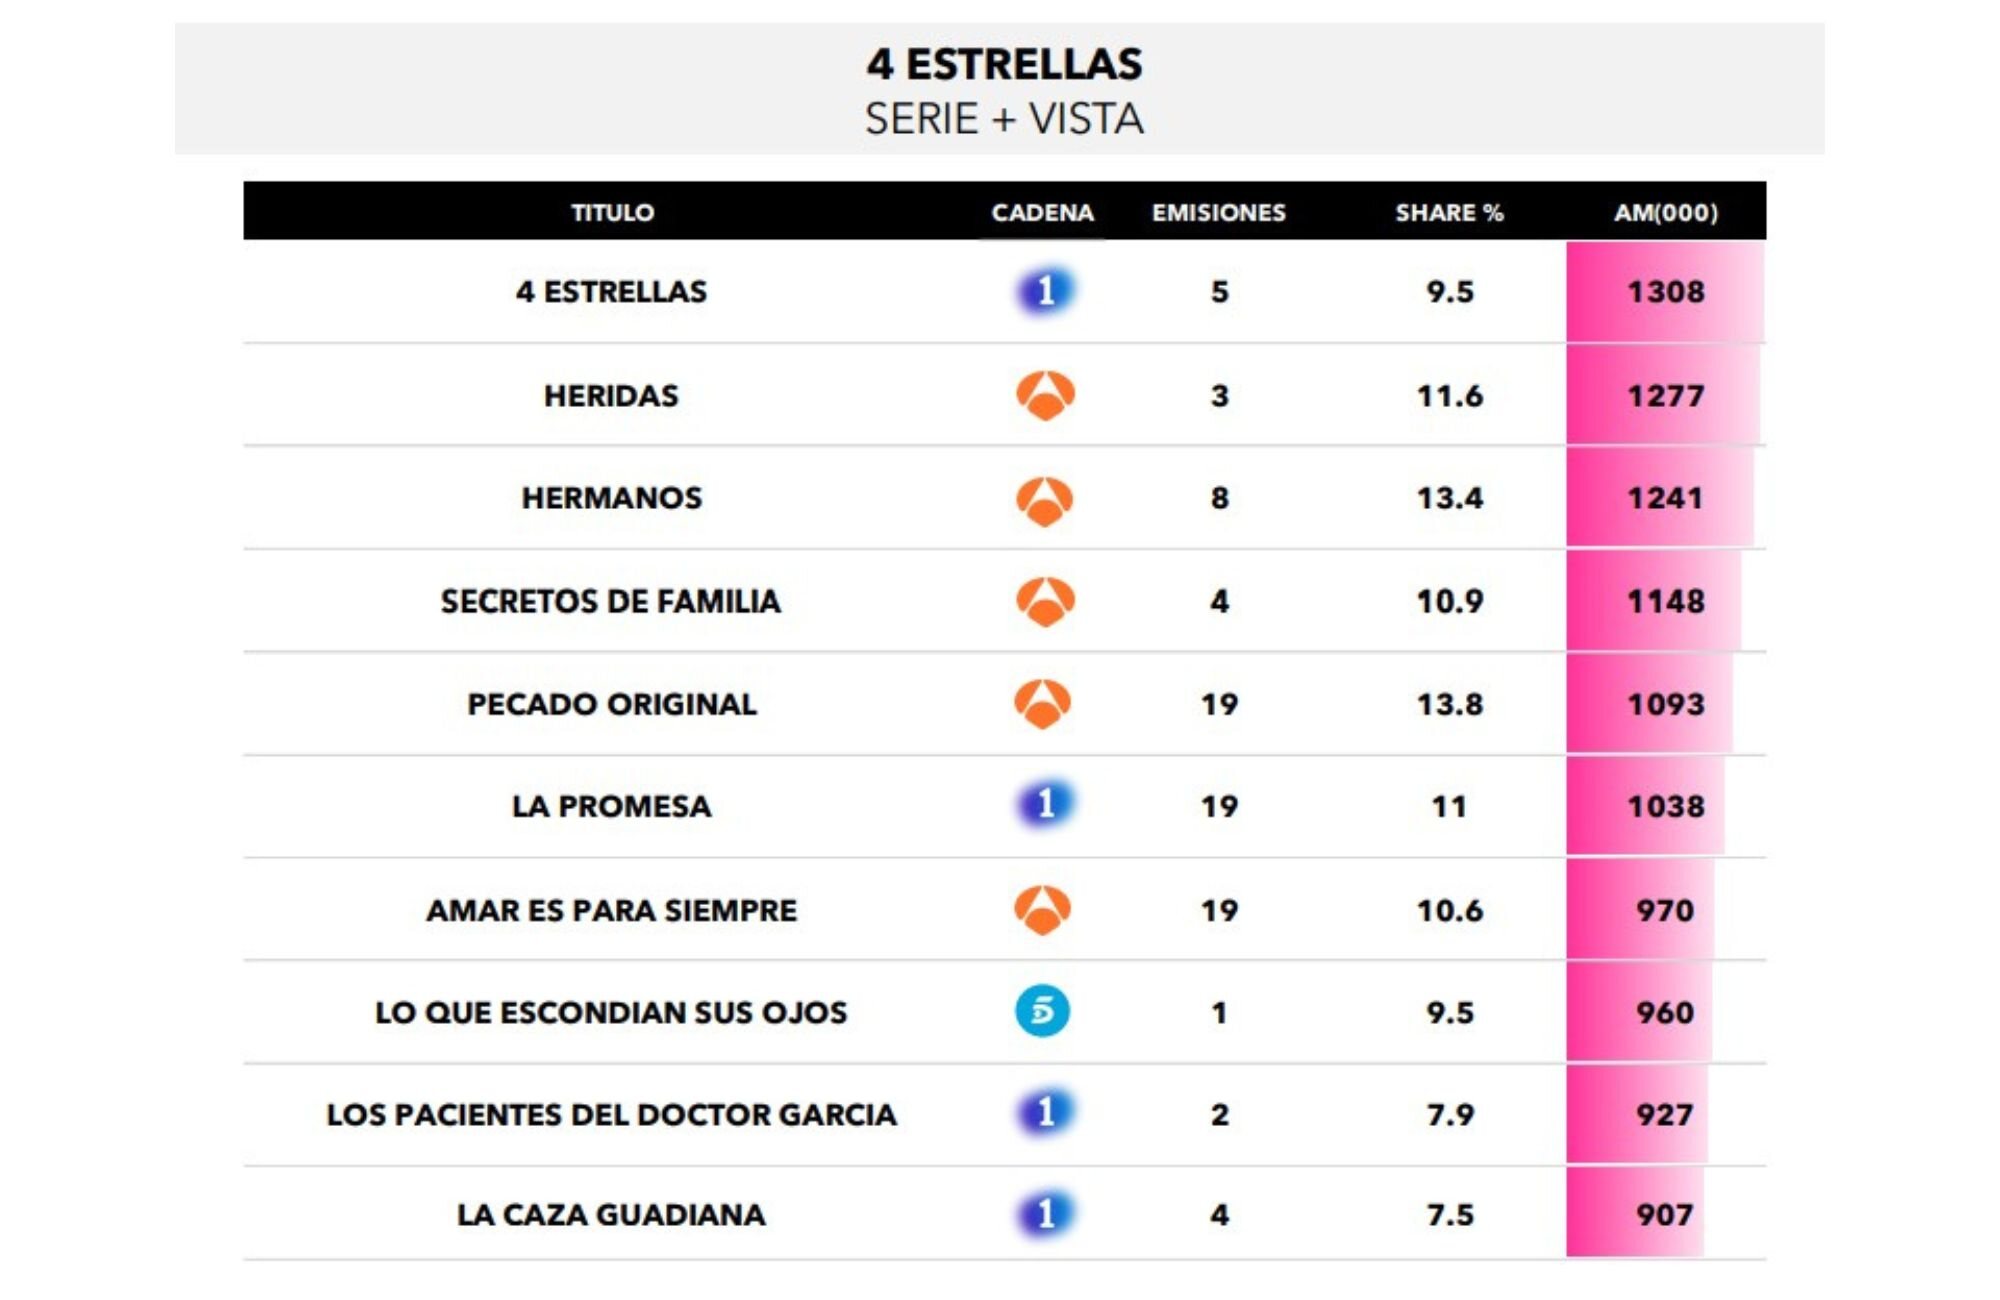Click Antena 3 logo in Hermanos row
The width and height of the screenshot is (2000, 1300).
[1045, 499]
